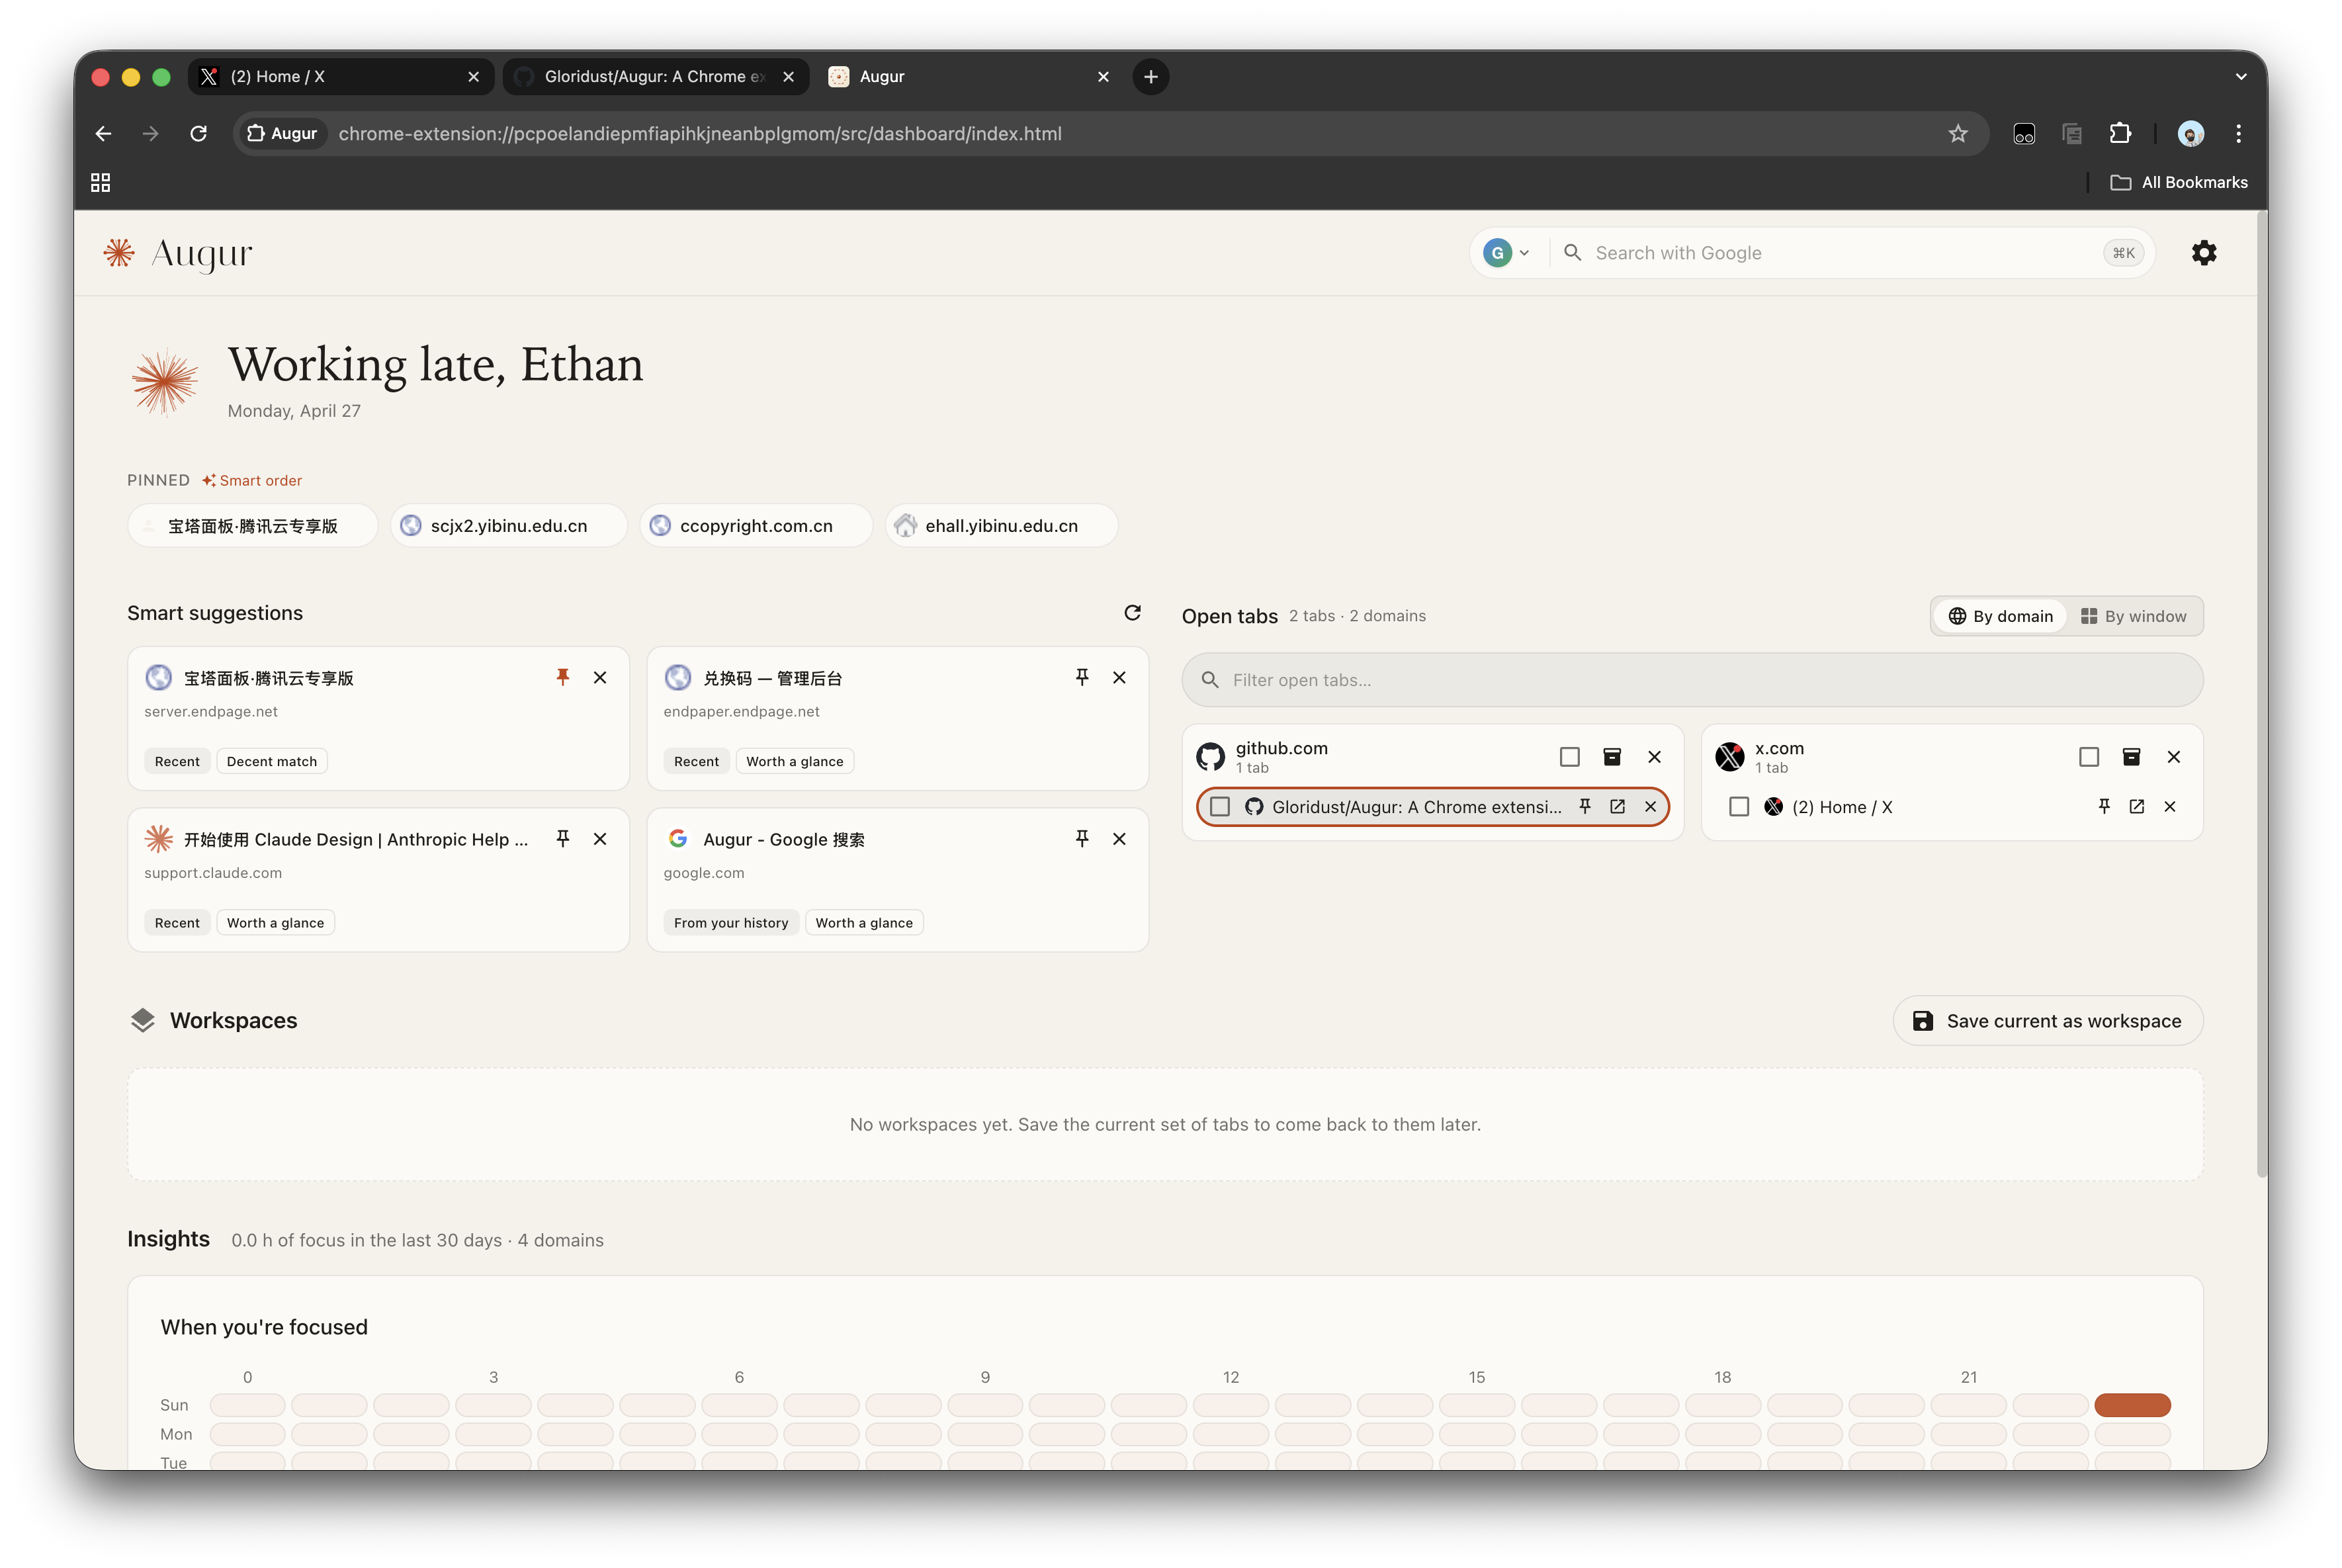Switch to the Gloridust/Augur browser tab

[655, 76]
